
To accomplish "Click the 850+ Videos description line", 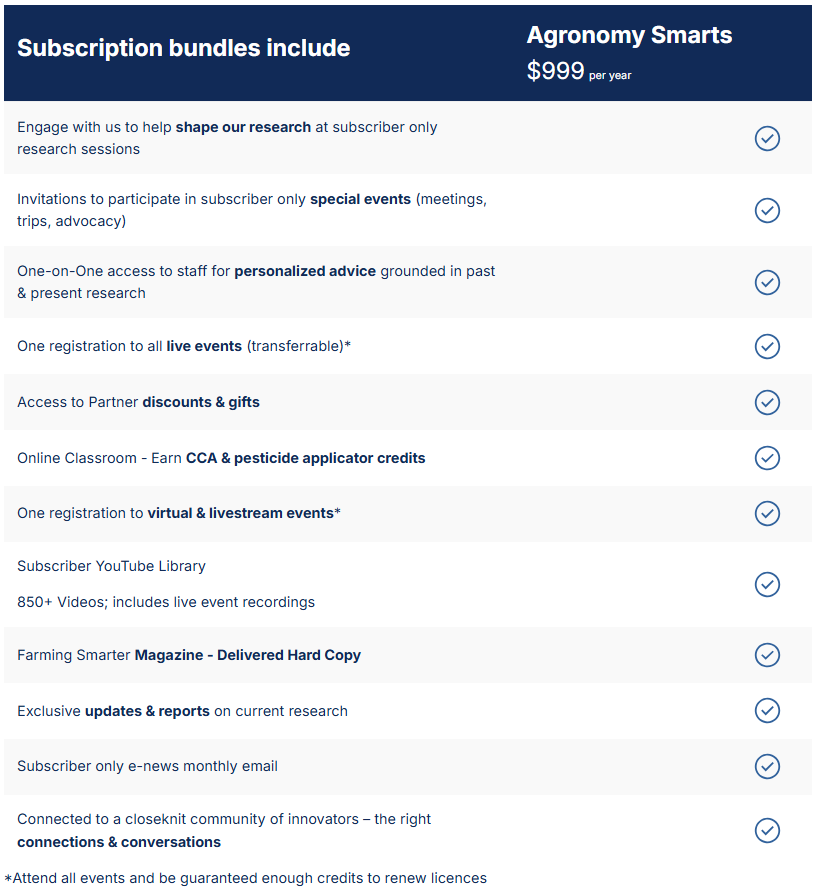I will click(166, 602).
